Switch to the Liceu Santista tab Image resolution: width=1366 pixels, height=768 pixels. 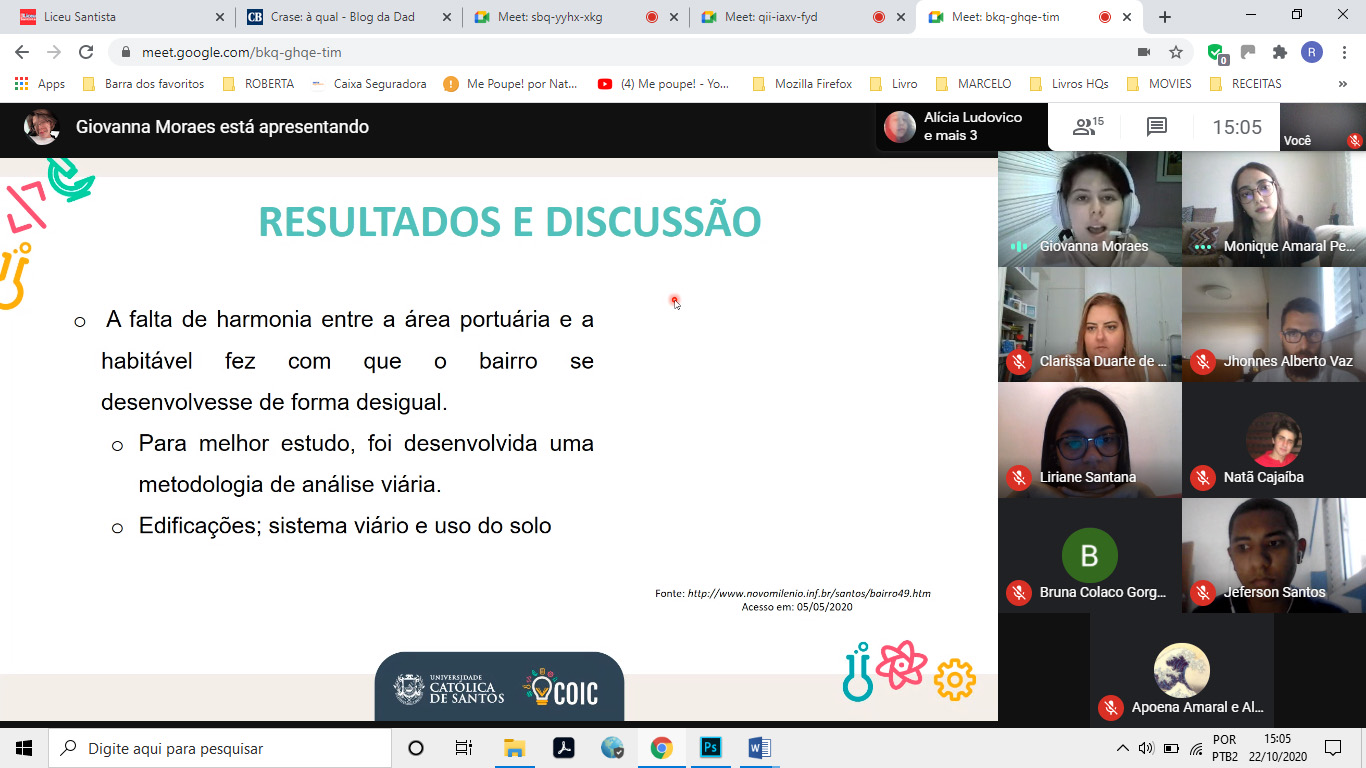(118, 17)
